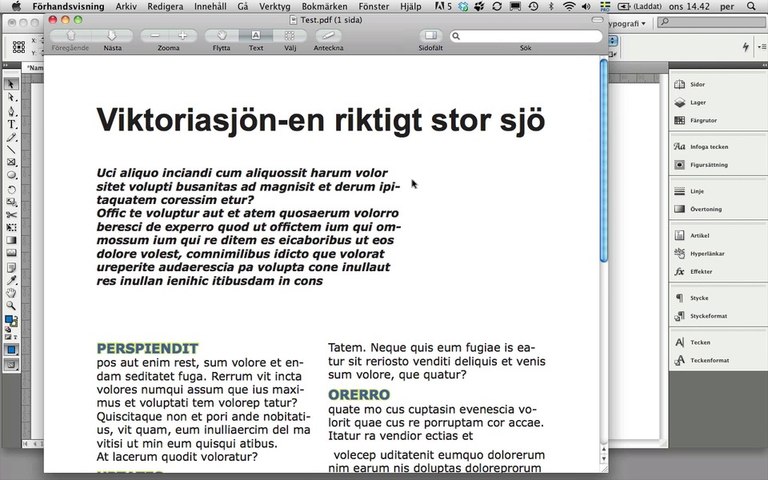This screenshot has height=480, width=768.
Task: Open the Hjälp menu
Action: coord(410,6)
